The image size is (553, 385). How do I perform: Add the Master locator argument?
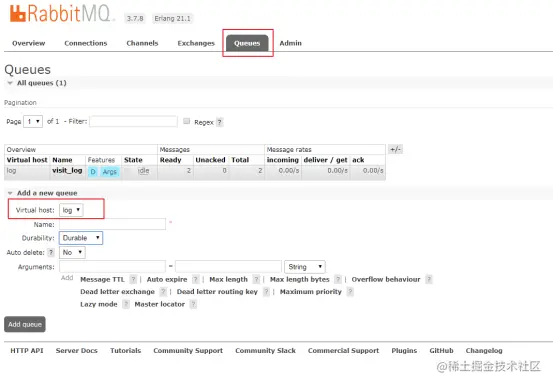point(160,304)
